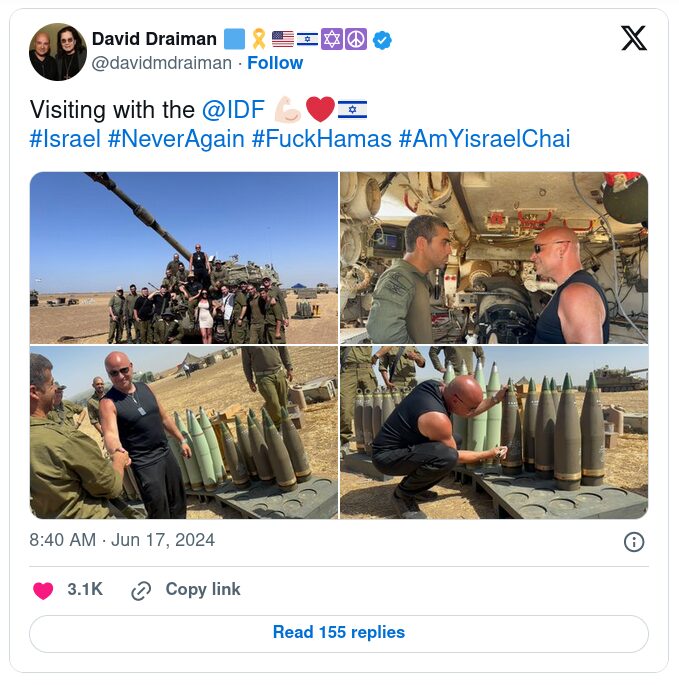Click the heart like icon

43,590
